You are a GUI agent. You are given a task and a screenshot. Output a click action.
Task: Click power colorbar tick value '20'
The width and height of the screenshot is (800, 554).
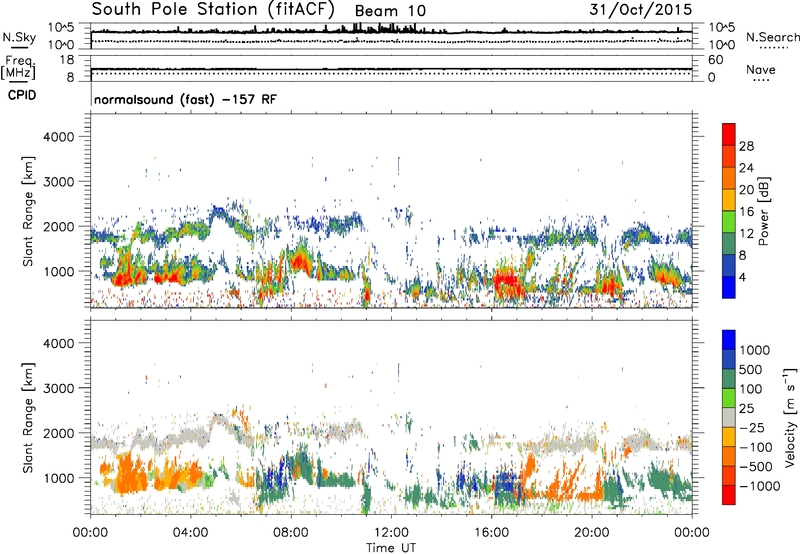coord(746,190)
